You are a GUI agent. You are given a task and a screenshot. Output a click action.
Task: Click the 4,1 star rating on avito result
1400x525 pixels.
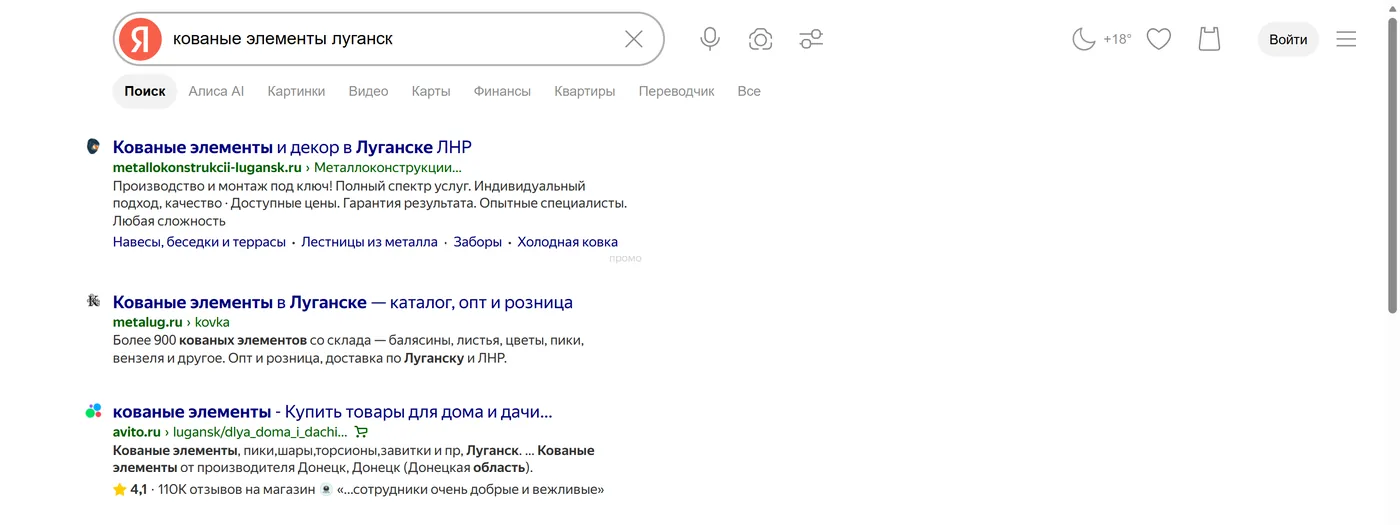coord(130,490)
